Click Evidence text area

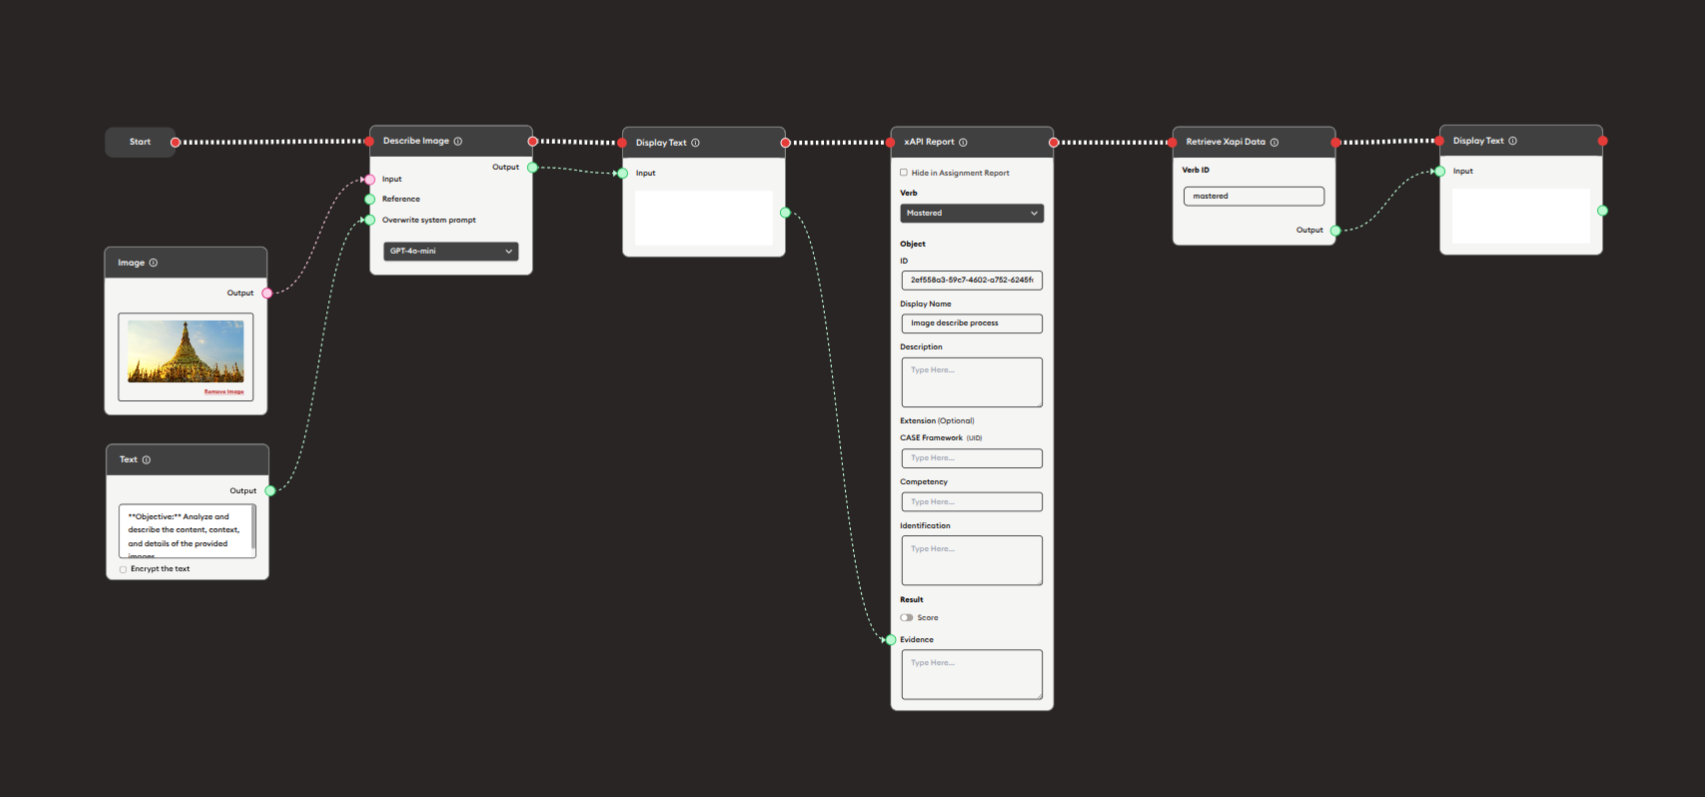pos(972,675)
